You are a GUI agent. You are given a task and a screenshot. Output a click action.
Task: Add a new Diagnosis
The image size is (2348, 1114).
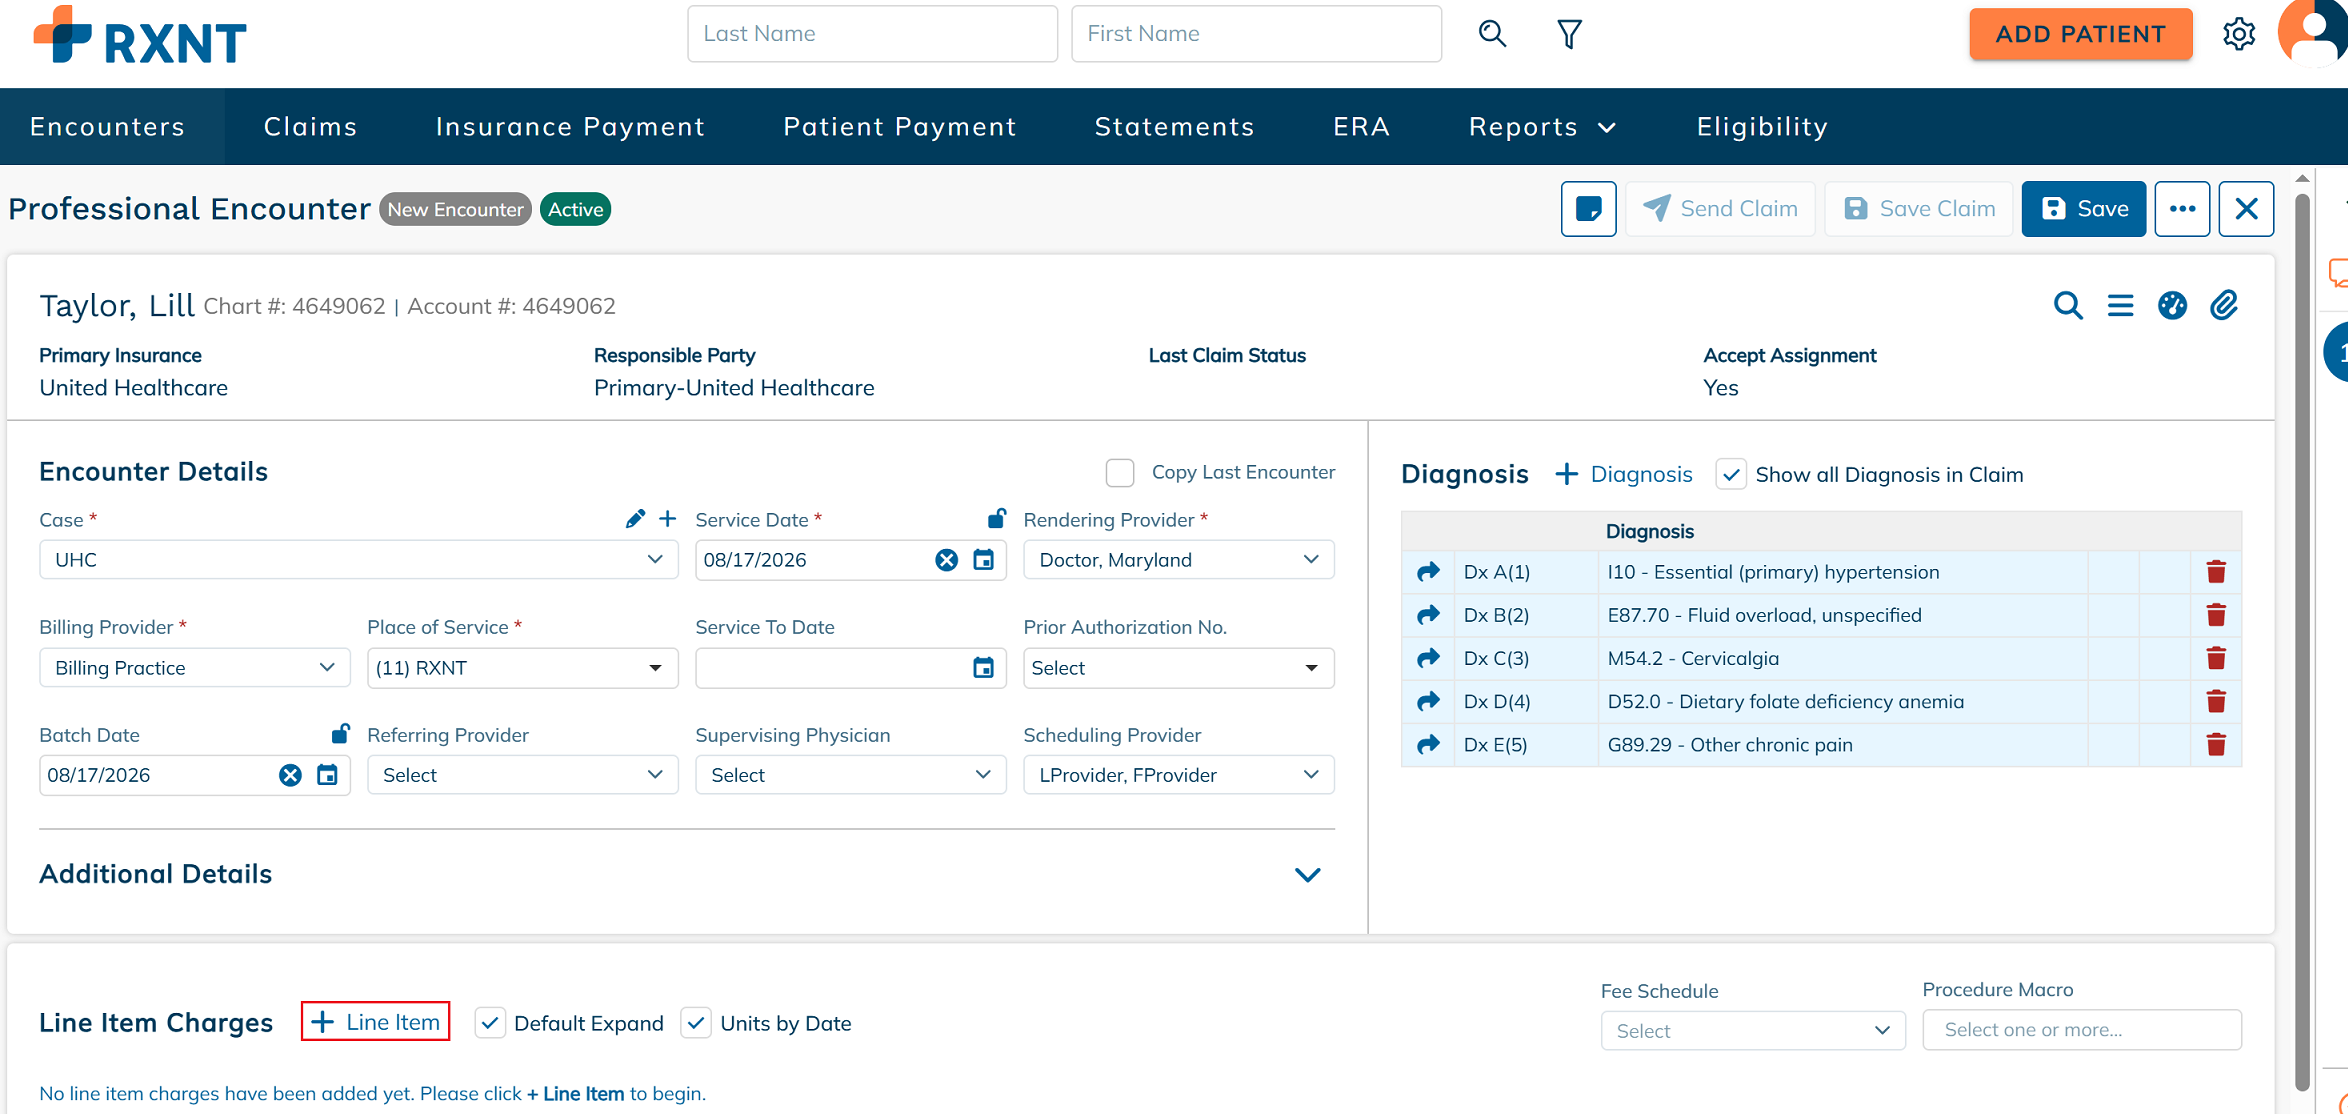click(1625, 474)
